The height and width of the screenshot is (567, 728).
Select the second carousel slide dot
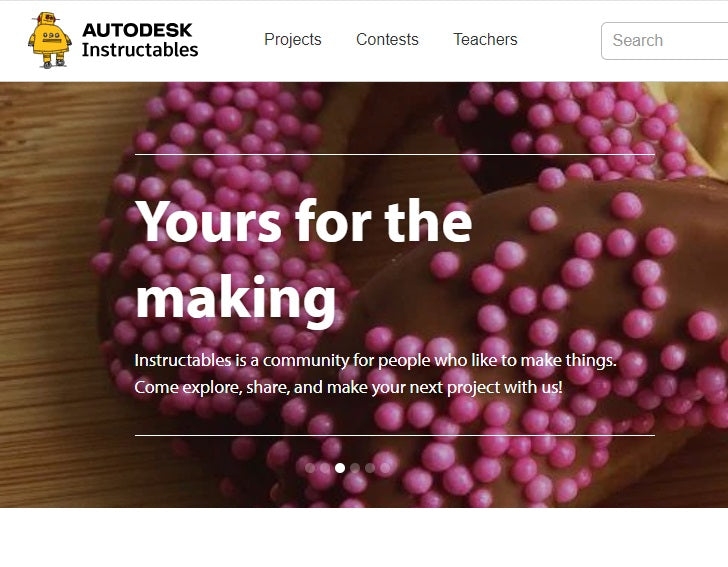click(x=325, y=468)
